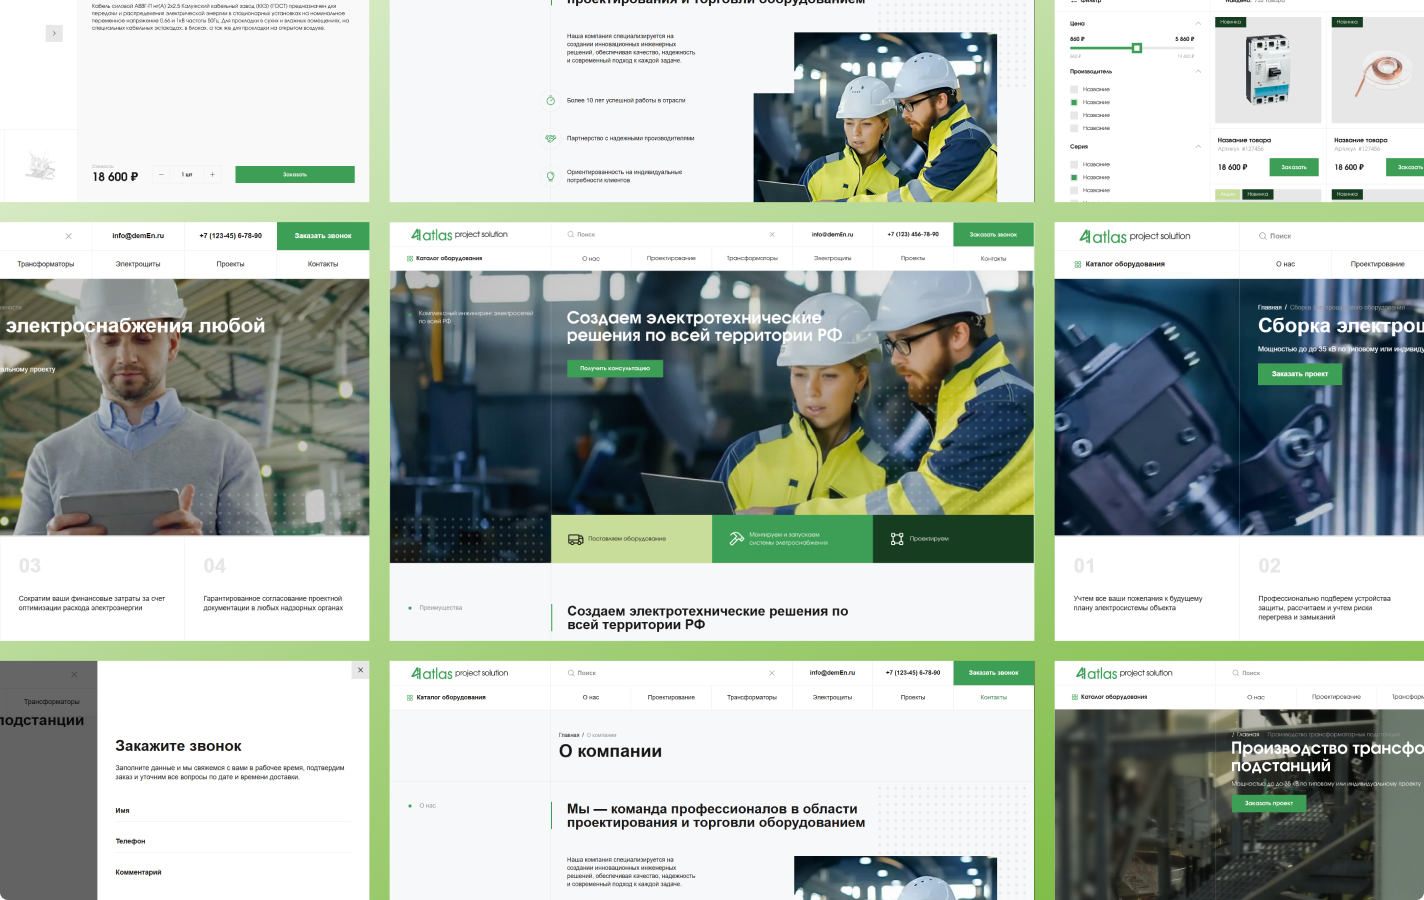Click Заказать проект under Сборка электро heading

[1300, 374]
